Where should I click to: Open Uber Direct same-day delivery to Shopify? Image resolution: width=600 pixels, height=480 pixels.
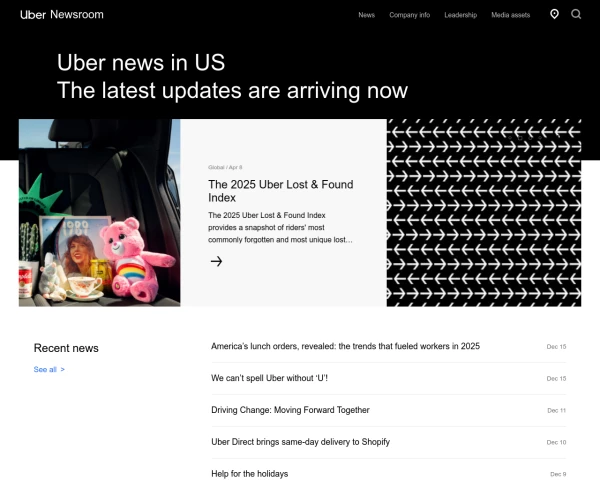300,442
